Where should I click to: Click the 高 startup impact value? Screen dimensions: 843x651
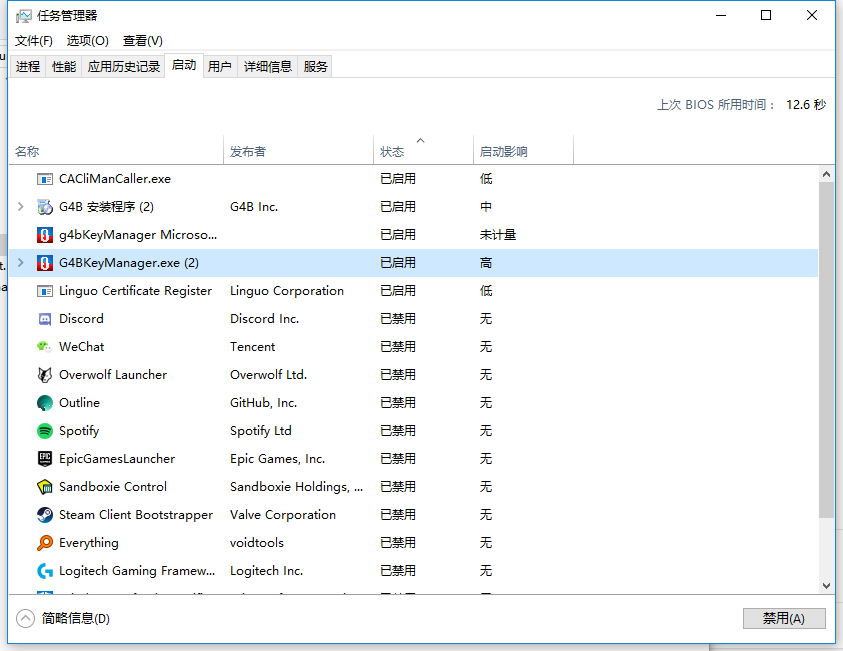486,263
